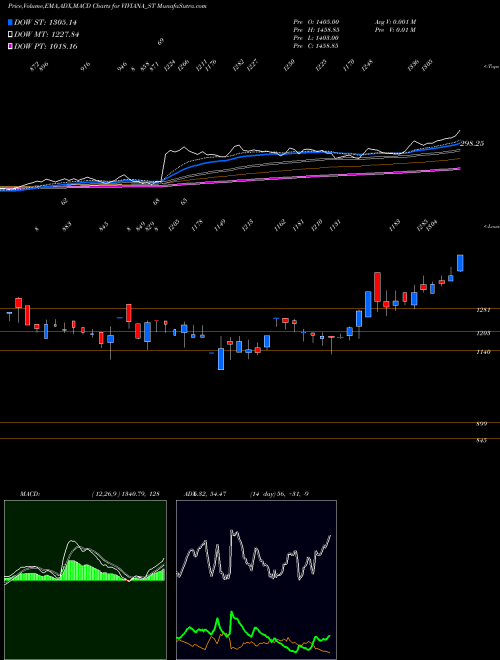The image size is (500, 660).
Task: Click the chart title mentioning MunafaSutra.com
Action: click(107, 6)
